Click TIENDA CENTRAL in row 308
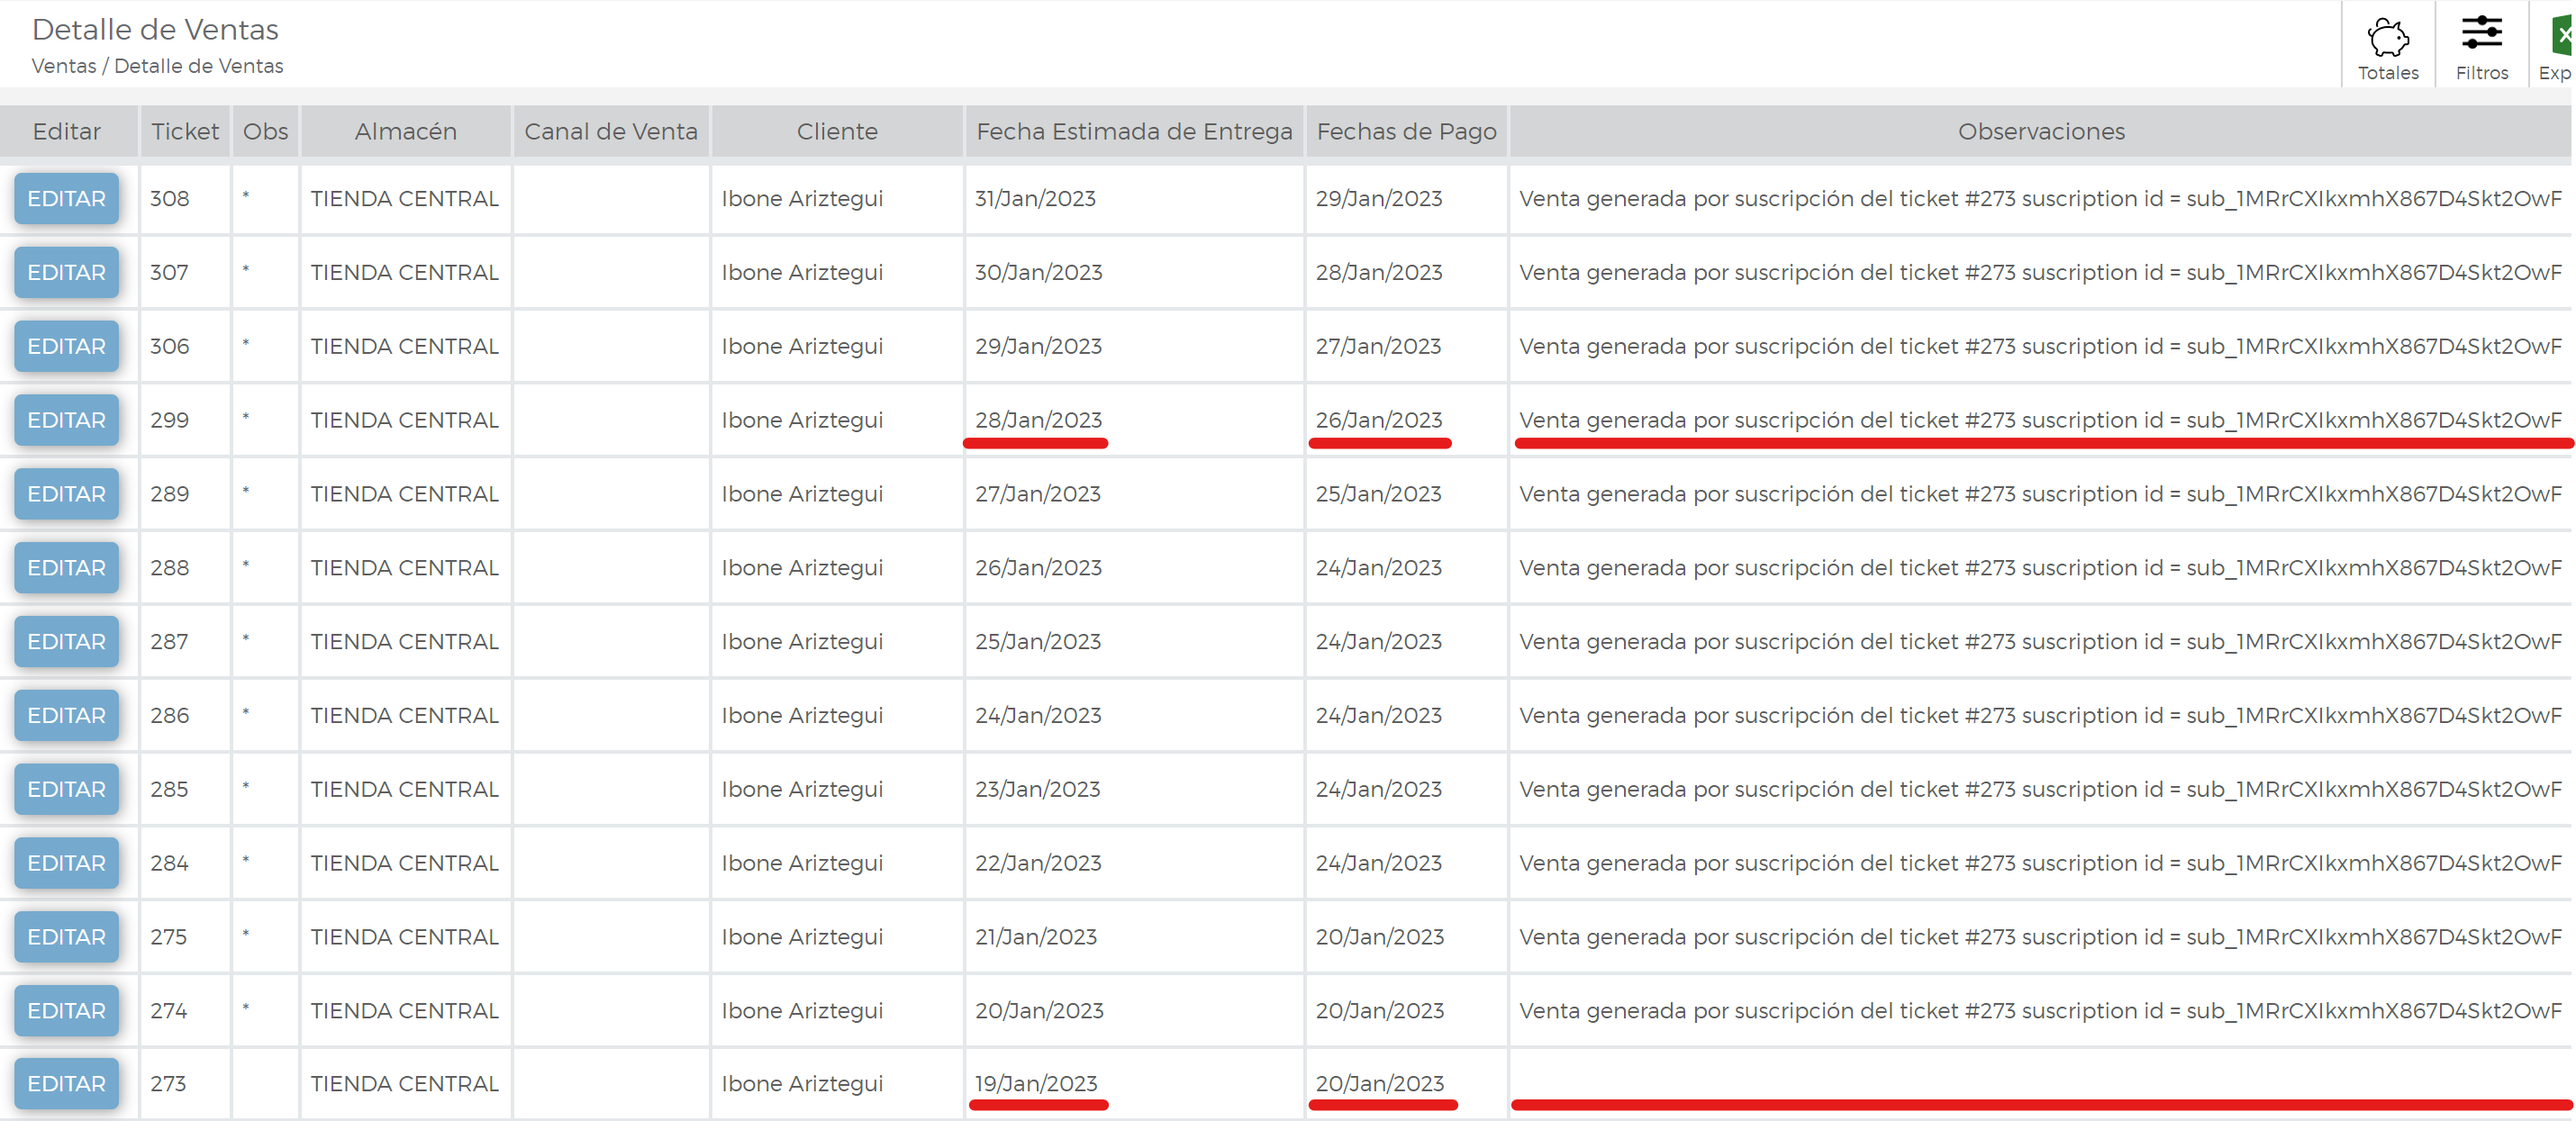The image size is (2576, 1121). coord(404,199)
